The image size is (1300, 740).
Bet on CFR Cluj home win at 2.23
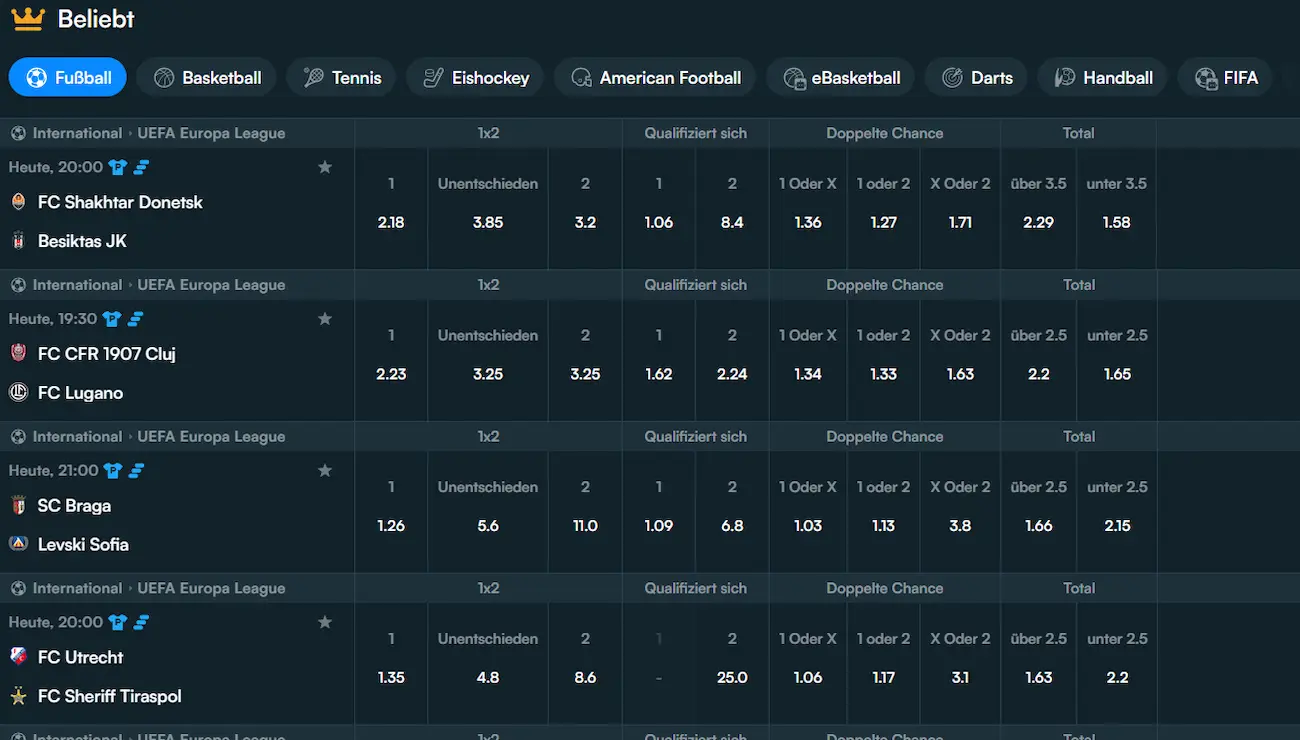pos(391,360)
